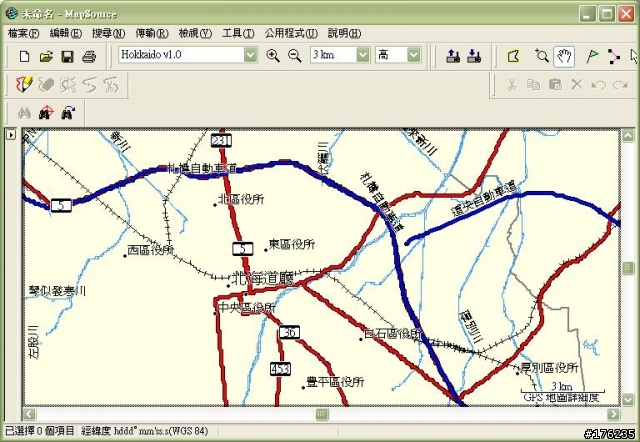Save the file with the floppy disk icon
Screen dimensions: 640x442
(67, 56)
